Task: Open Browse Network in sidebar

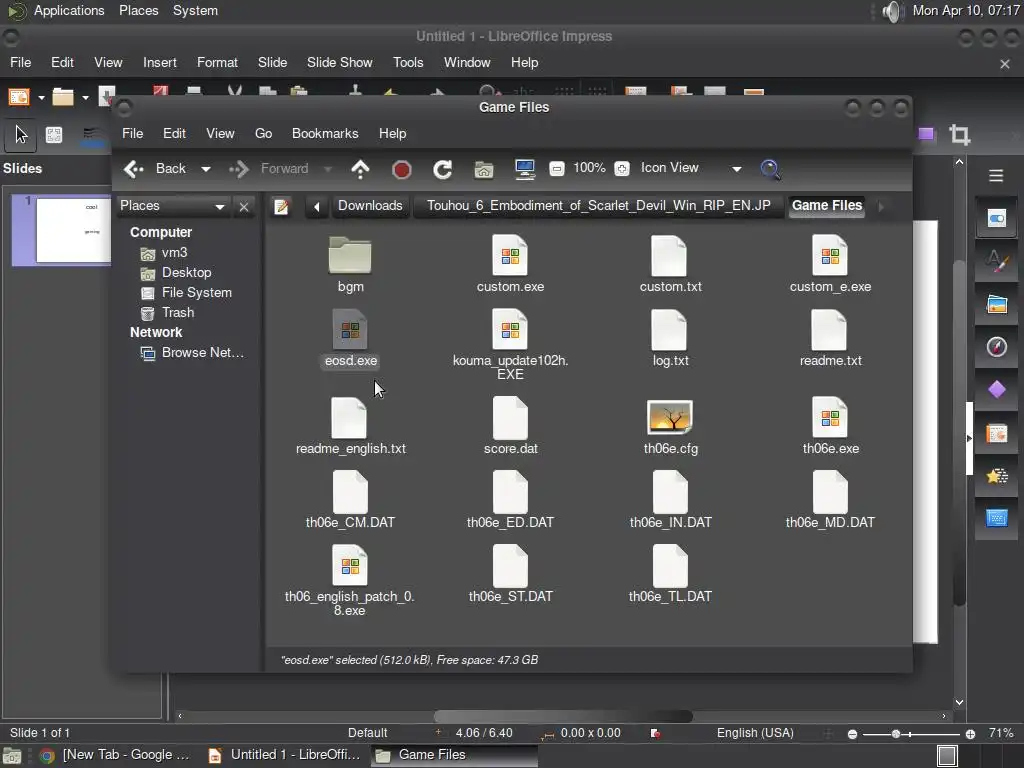Action: (202, 353)
